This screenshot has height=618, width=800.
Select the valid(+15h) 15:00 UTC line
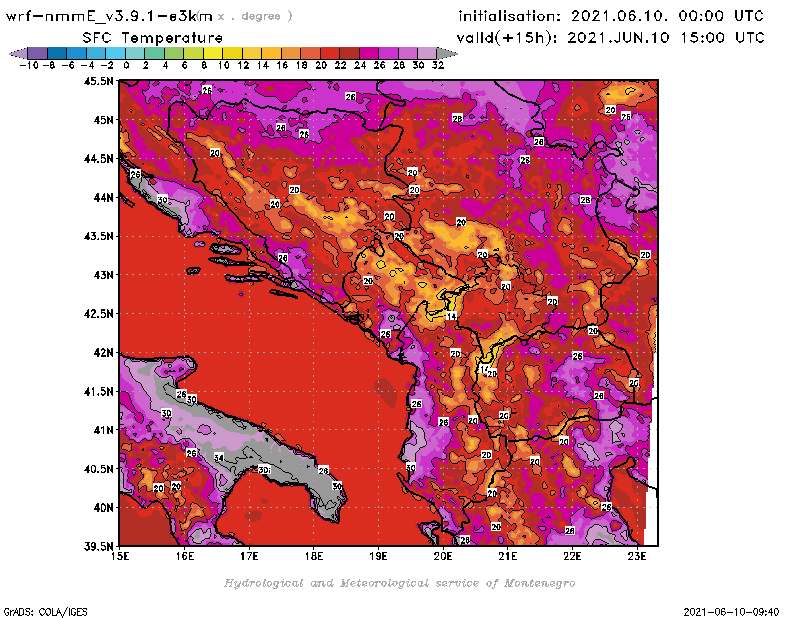coord(610,38)
